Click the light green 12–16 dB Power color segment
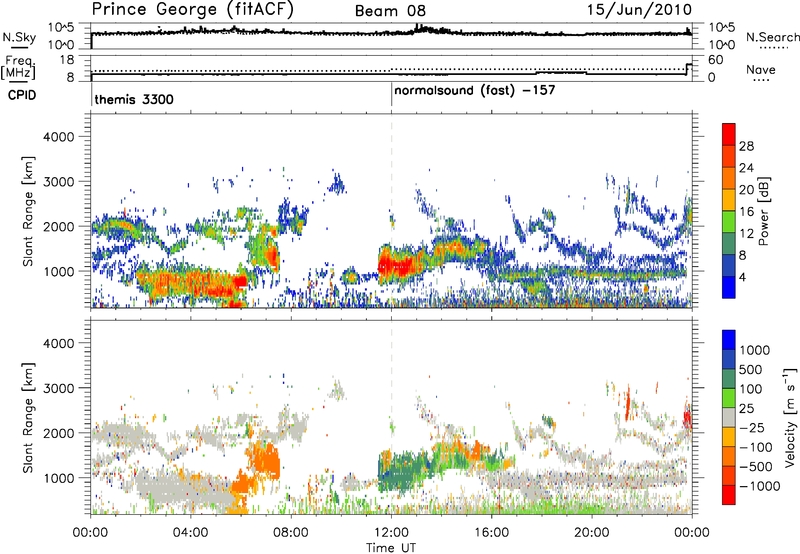The height and width of the screenshot is (554, 800). click(x=729, y=222)
